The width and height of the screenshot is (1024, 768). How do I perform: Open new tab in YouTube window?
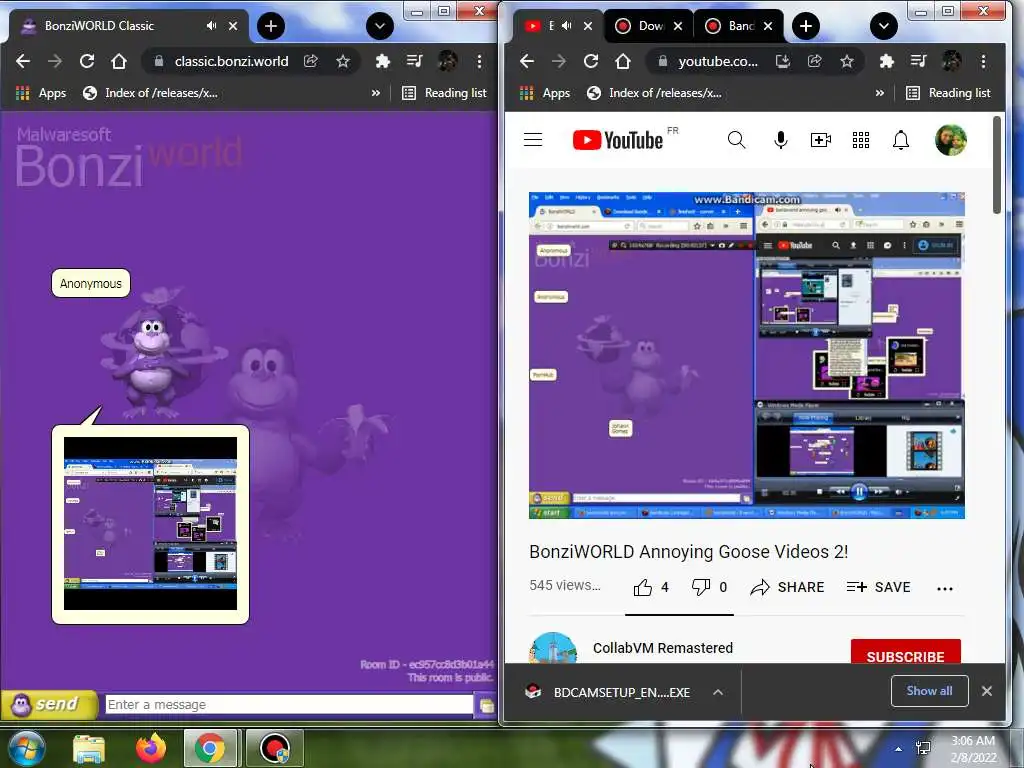tap(806, 26)
